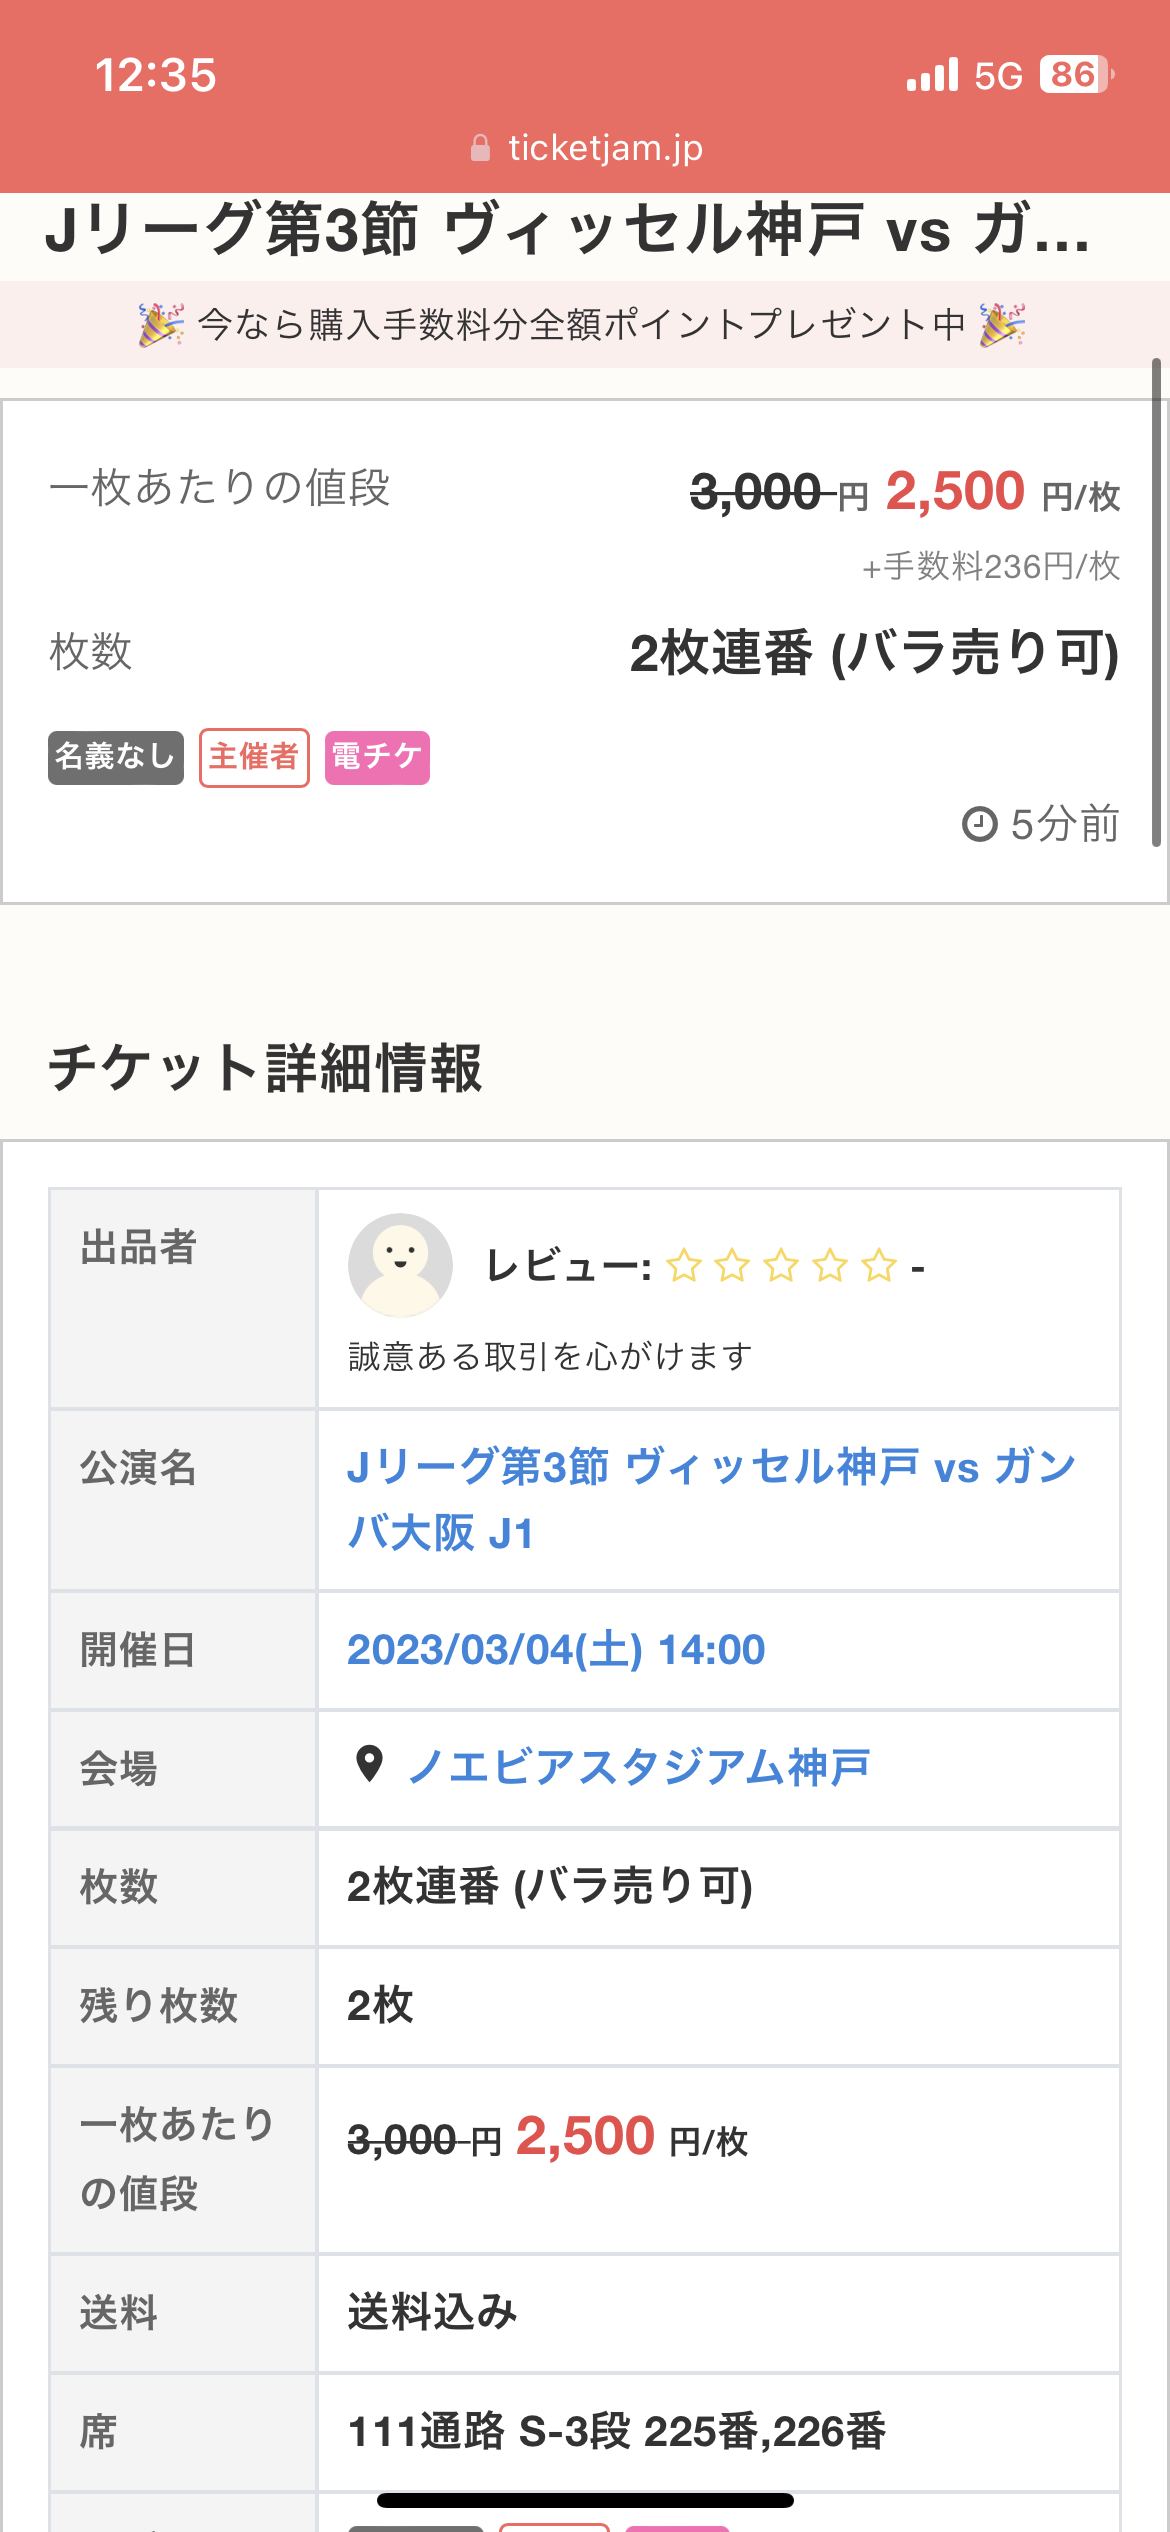This screenshot has width=1170, height=2532.
Task: Tap the pink 電チケ tag
Action: tap(377, 757)
